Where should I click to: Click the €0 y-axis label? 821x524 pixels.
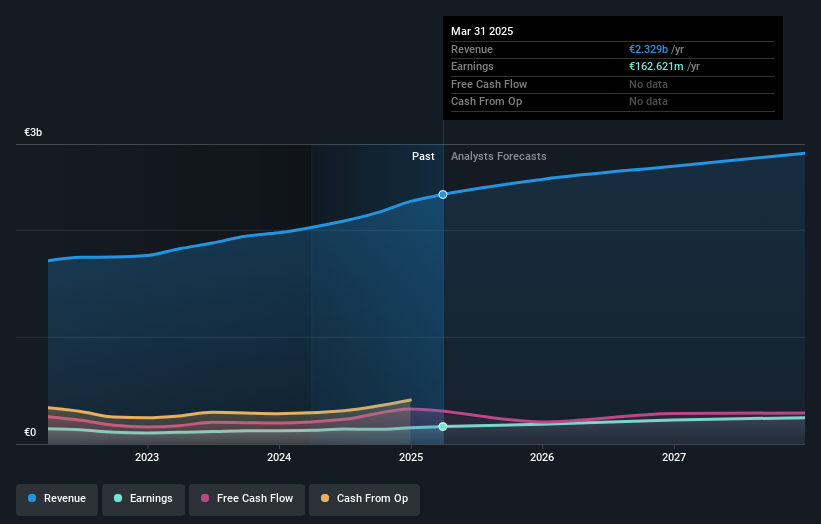pos(30,432)
